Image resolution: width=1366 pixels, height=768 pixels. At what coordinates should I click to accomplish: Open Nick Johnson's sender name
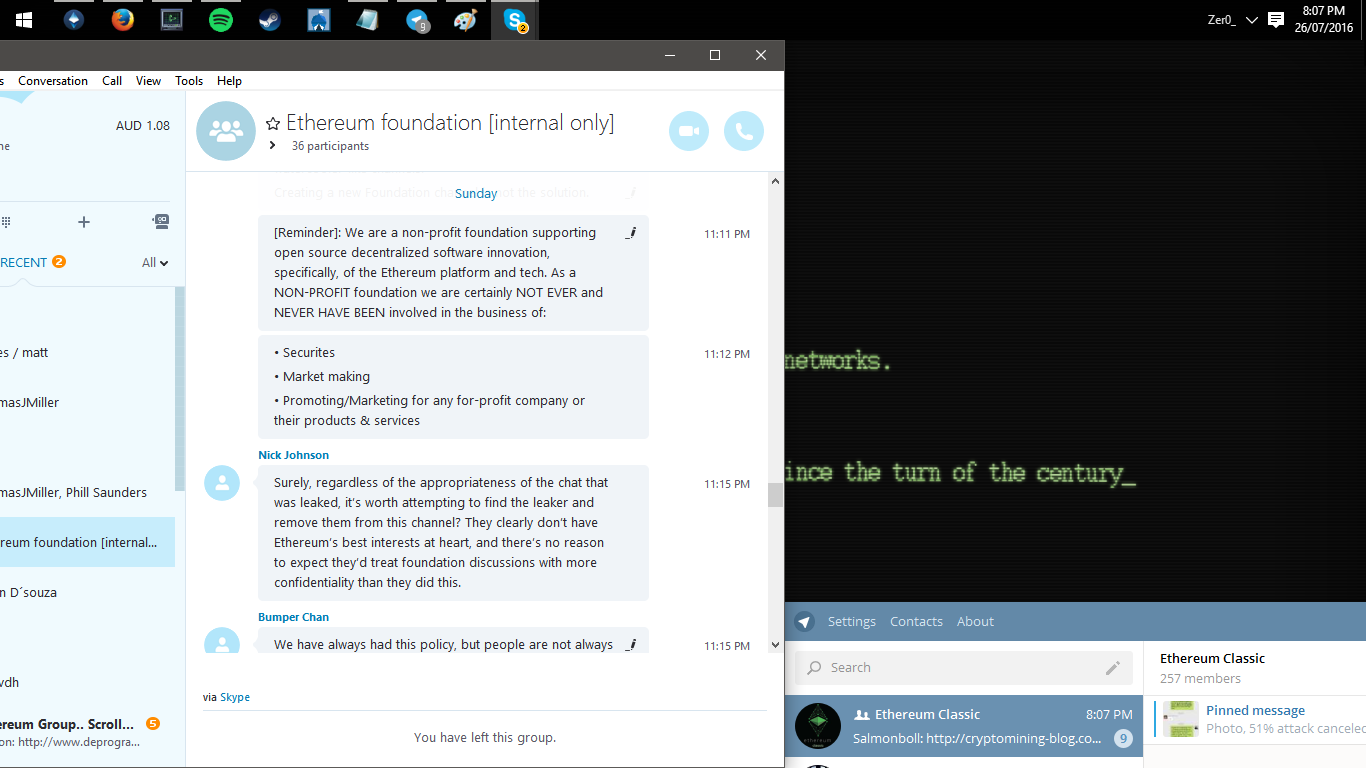point(294,455)
